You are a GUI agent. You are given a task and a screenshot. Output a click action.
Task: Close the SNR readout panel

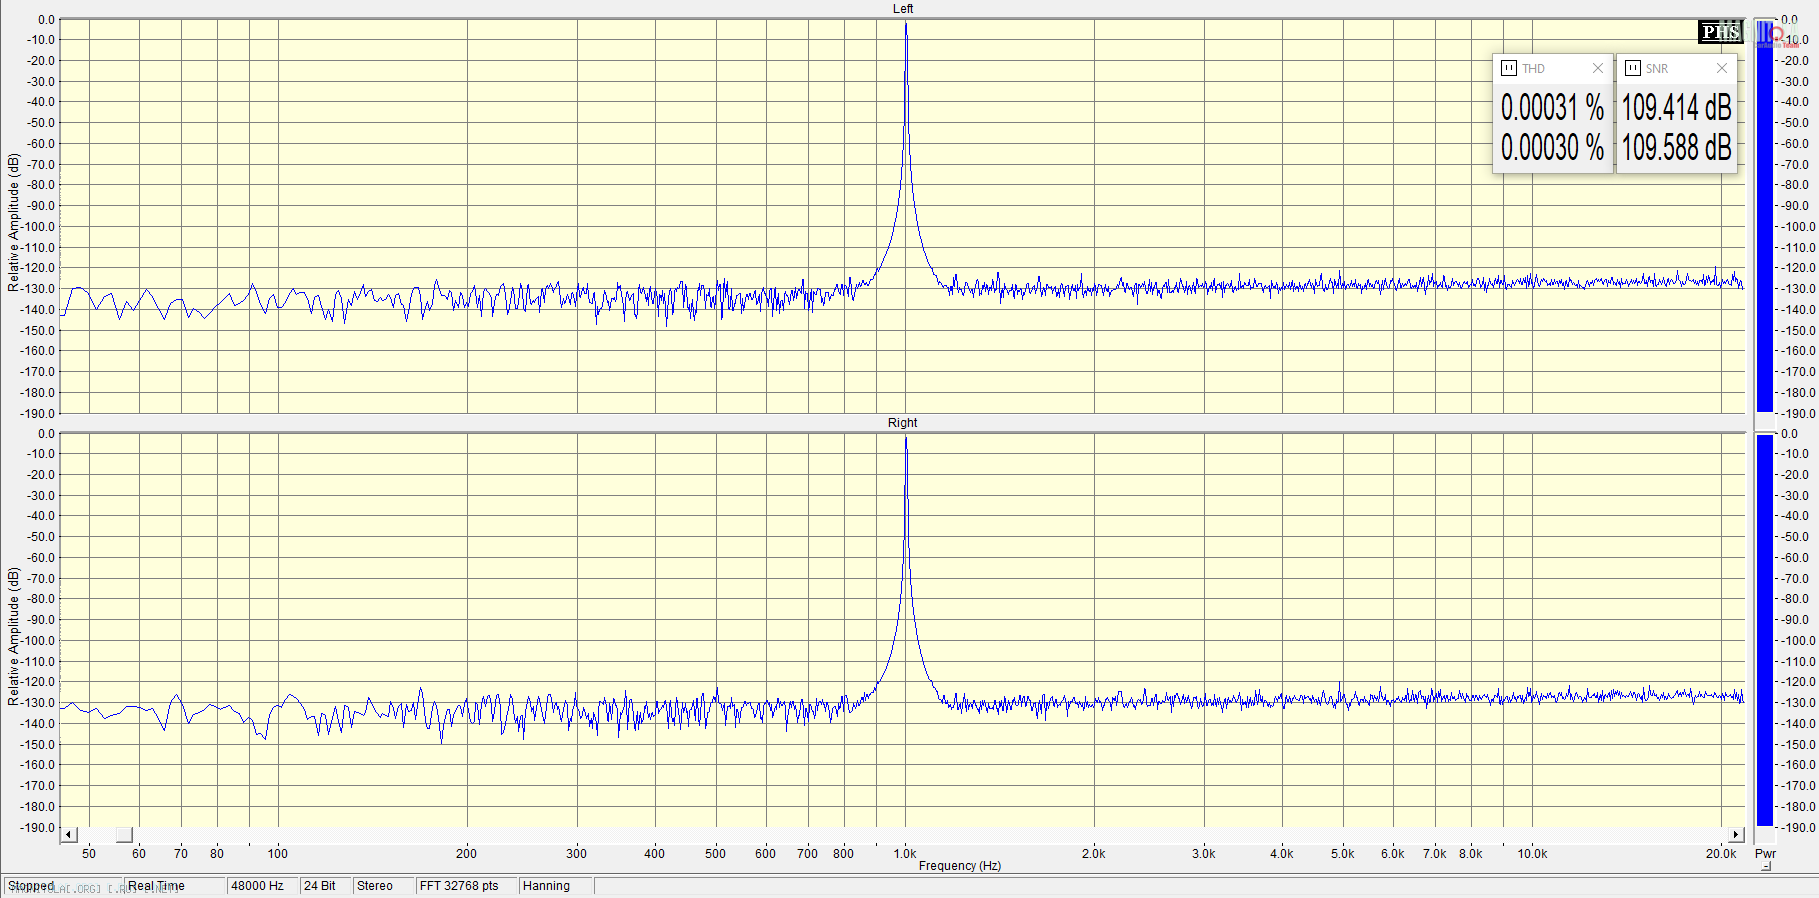(x=1722, y=68)
